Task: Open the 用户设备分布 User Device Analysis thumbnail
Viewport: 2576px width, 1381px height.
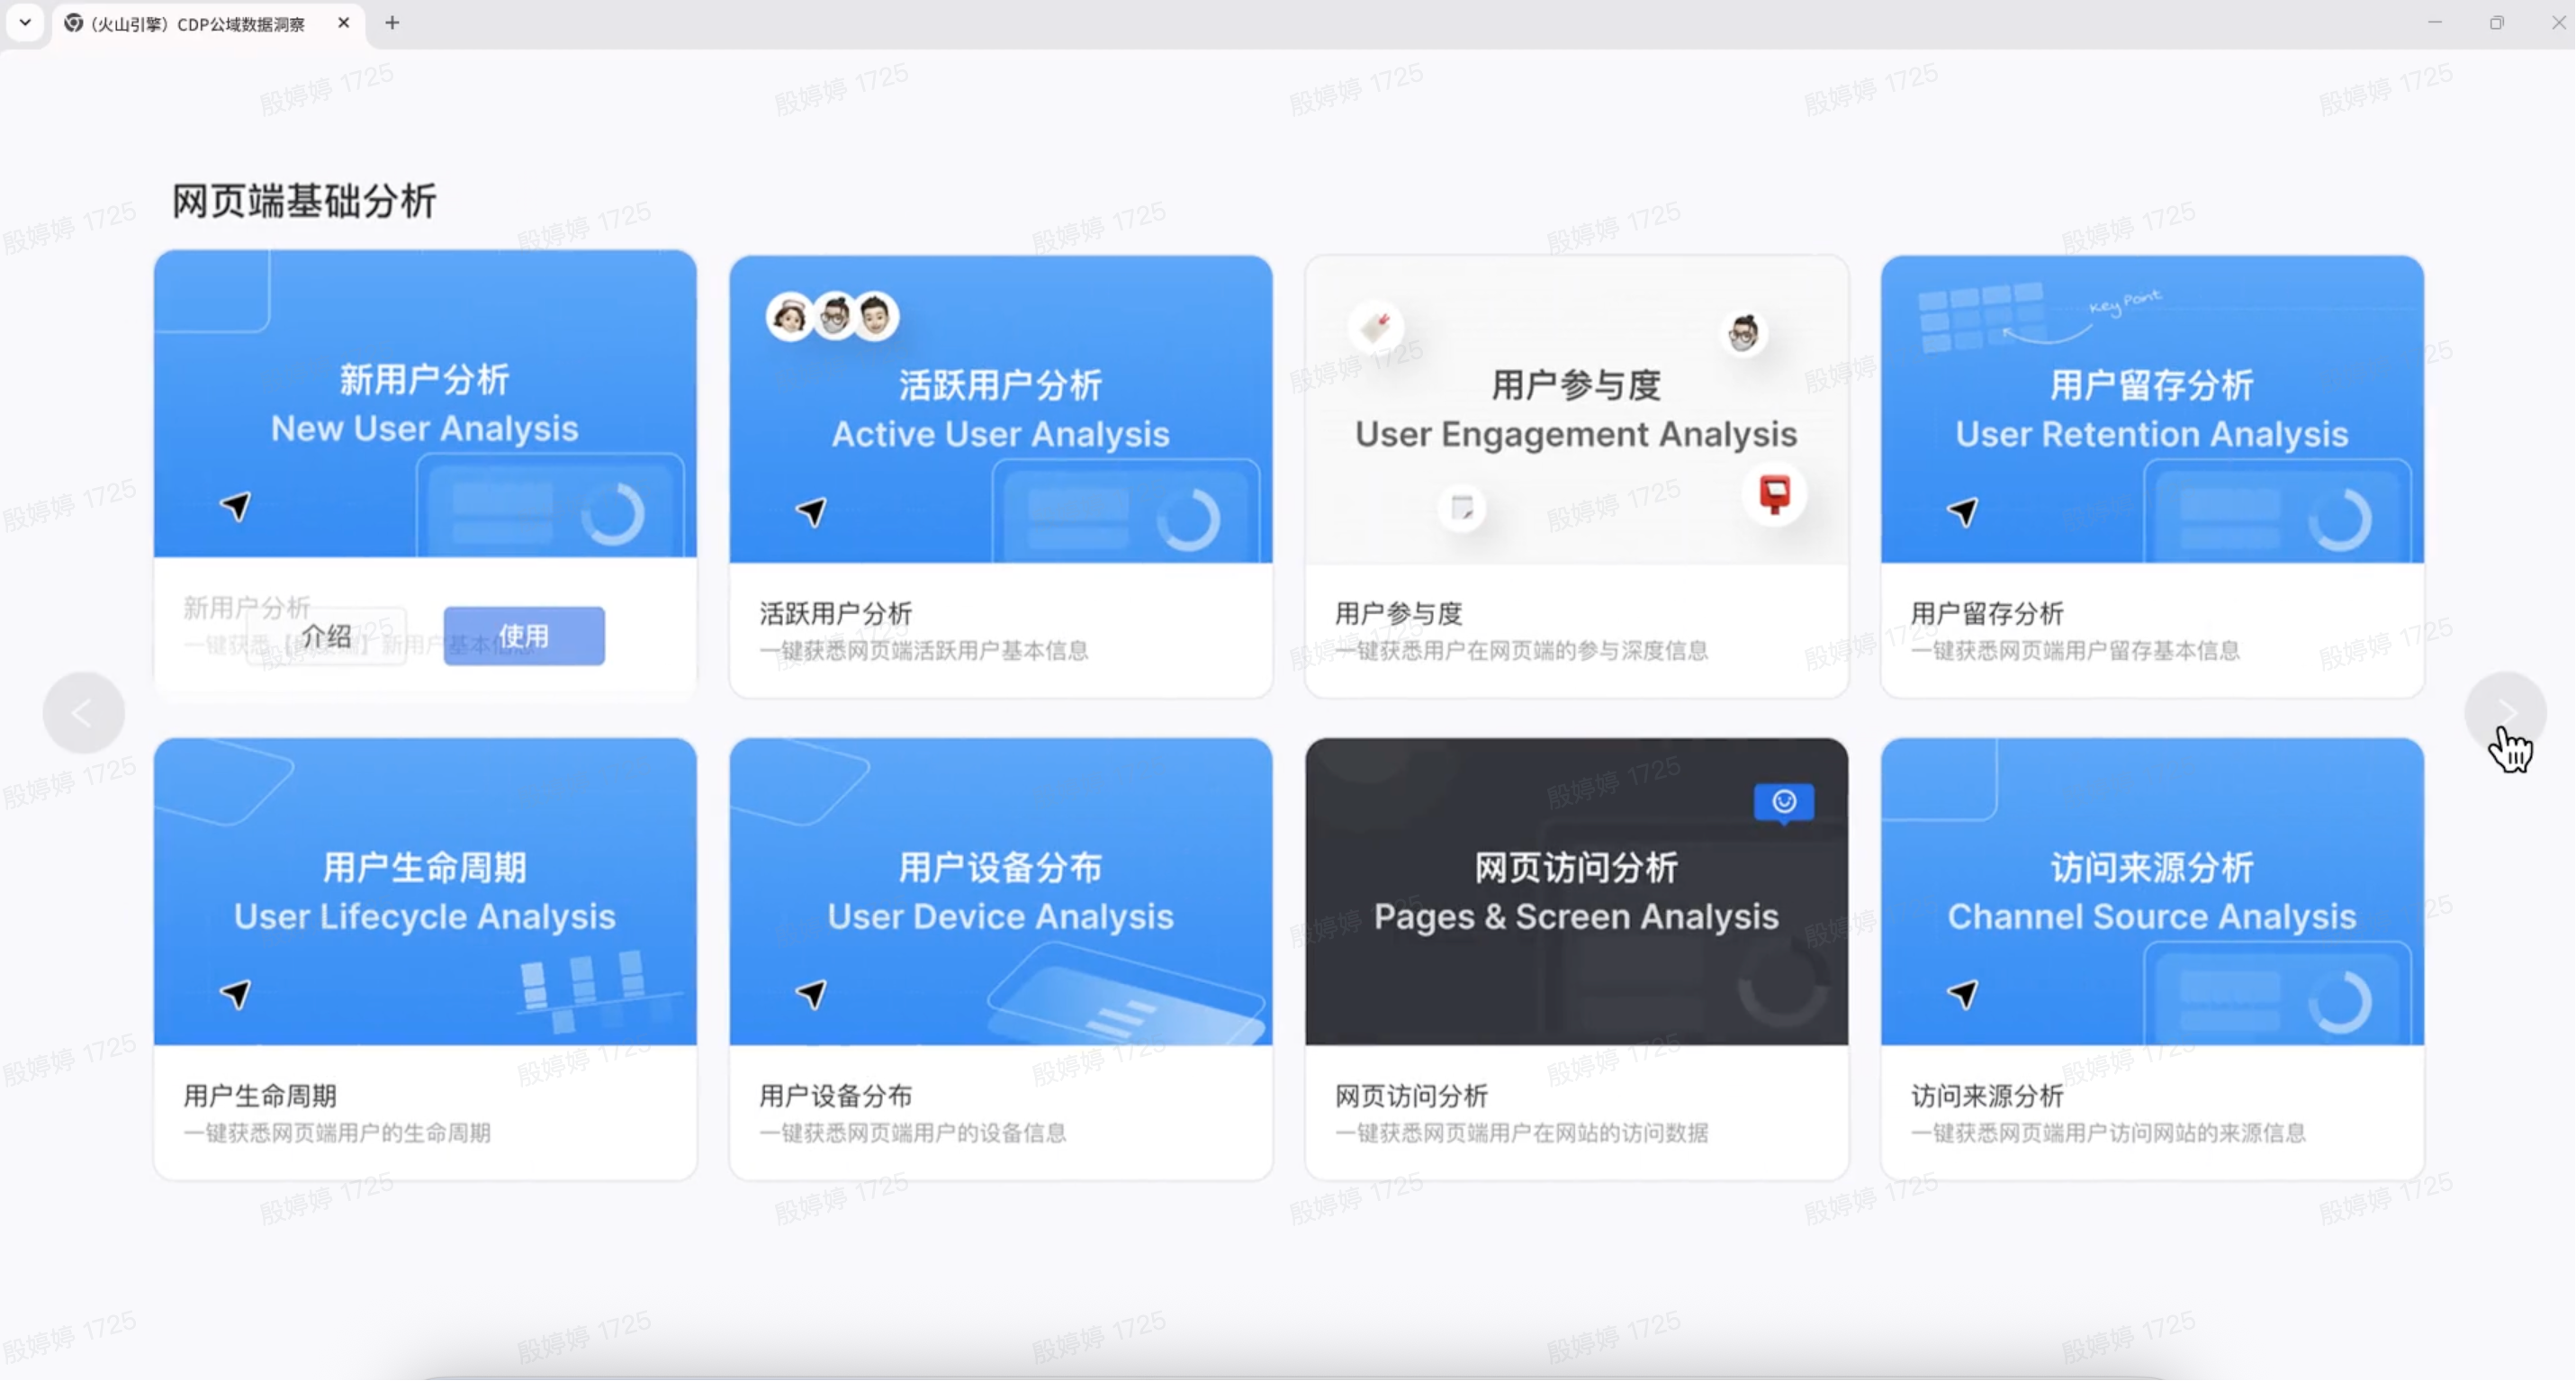Action: pyautogui.click(x=1001, y=892)
